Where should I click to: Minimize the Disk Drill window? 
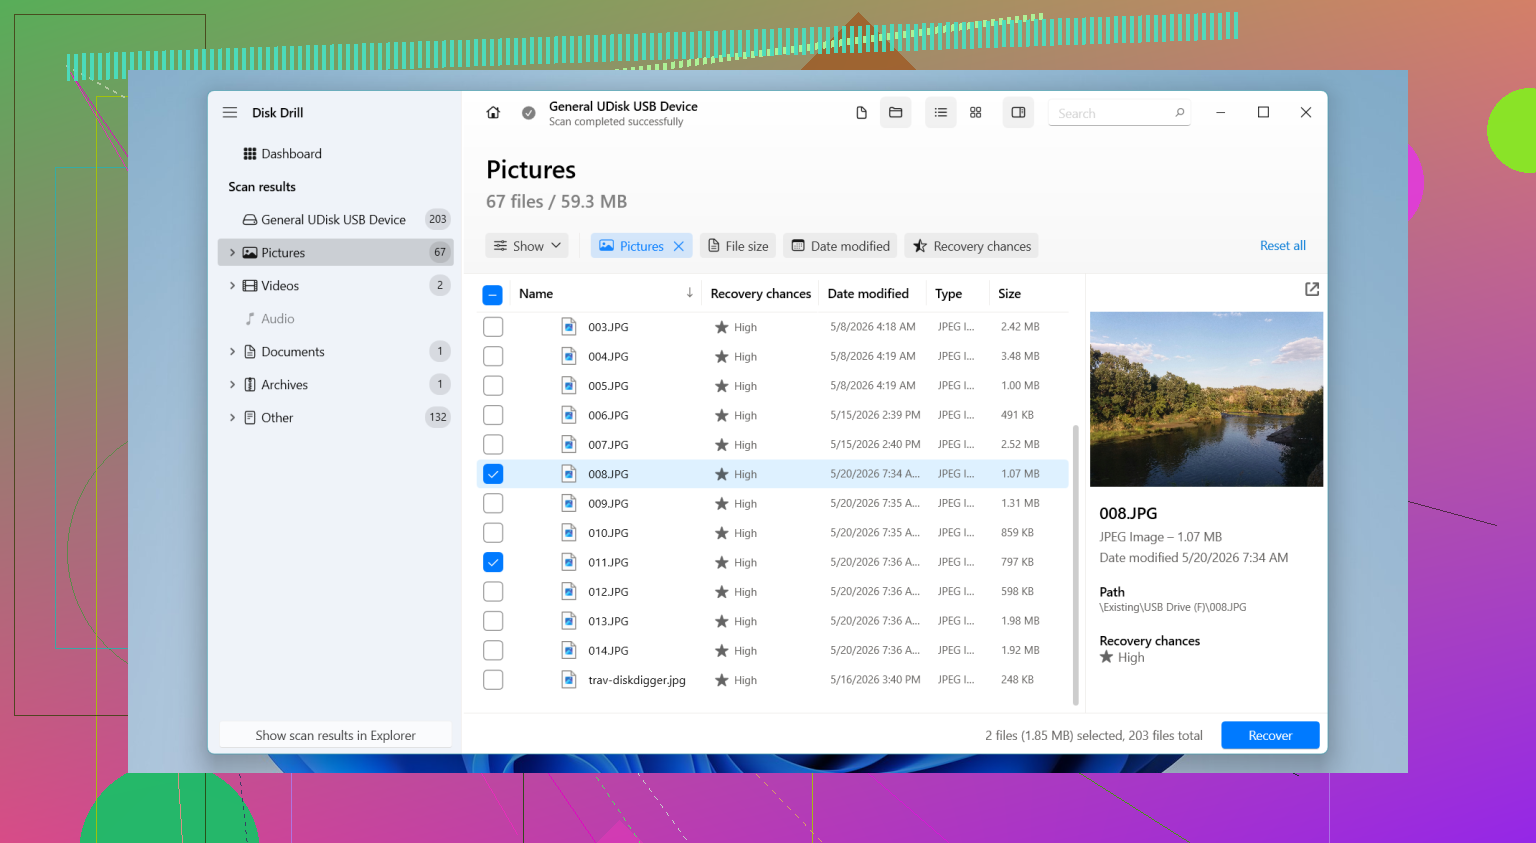[1220, 112]
